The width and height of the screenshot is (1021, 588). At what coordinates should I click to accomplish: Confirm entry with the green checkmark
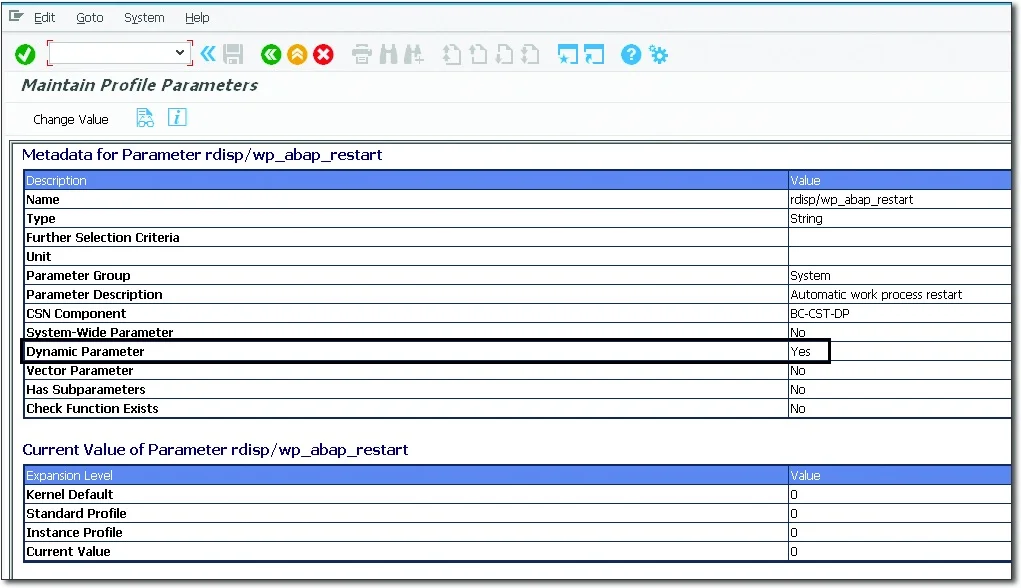pos(25,54)
